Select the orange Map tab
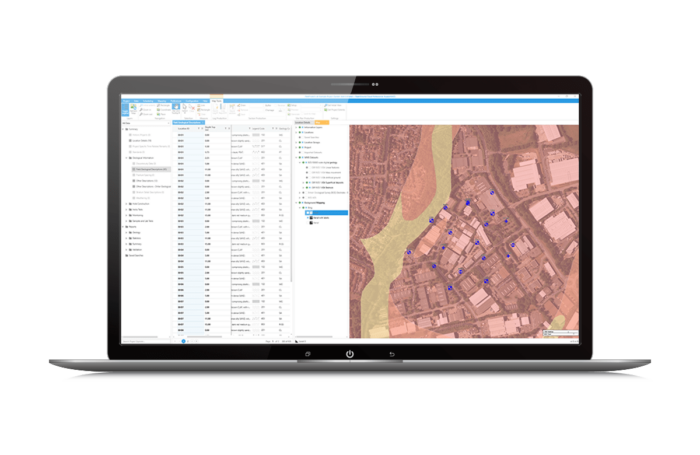The image size is (700, 455). (320, 122)
